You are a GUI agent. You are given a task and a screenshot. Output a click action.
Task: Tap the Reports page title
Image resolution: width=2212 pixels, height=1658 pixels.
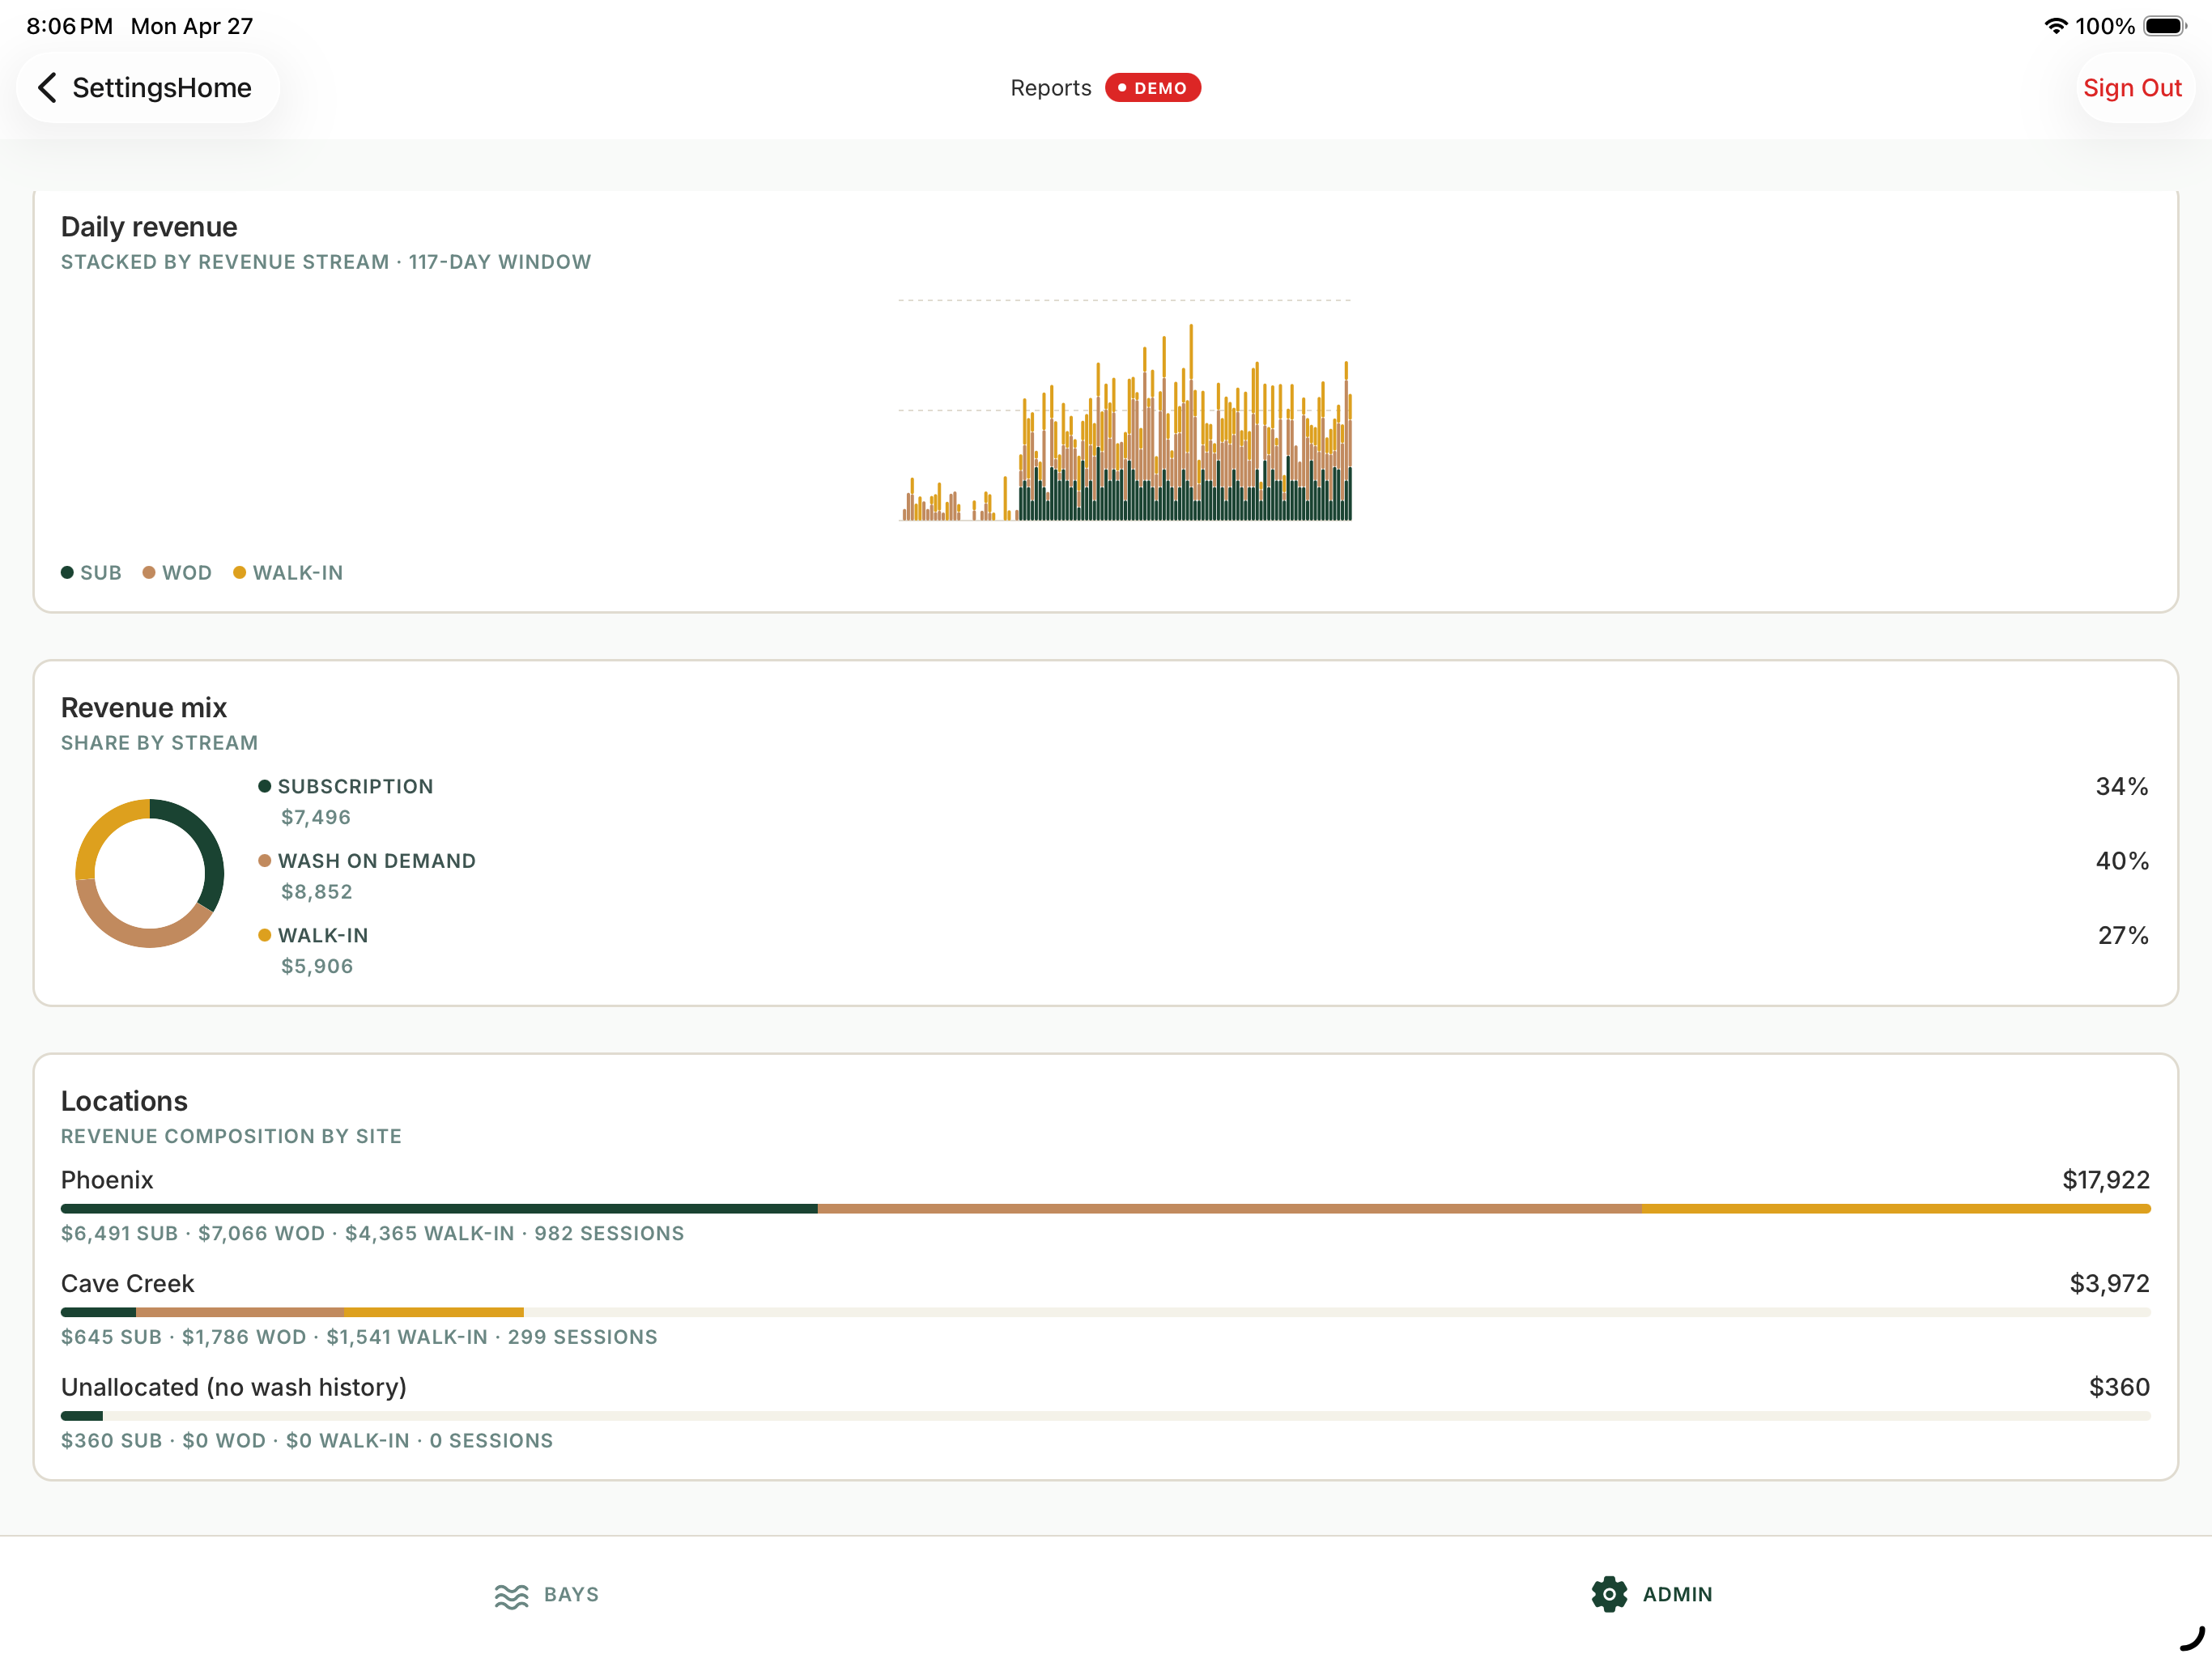point(1051,88)
